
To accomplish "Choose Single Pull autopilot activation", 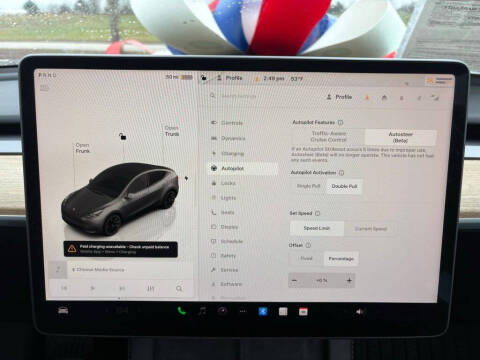I will click(x=309, y=186).
